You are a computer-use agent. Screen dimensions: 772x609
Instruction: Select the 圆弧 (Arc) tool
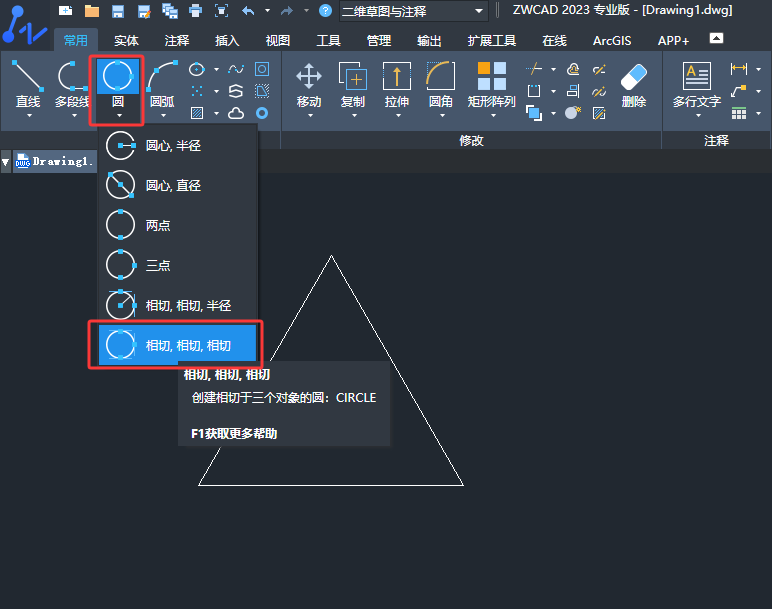[162, 84]
